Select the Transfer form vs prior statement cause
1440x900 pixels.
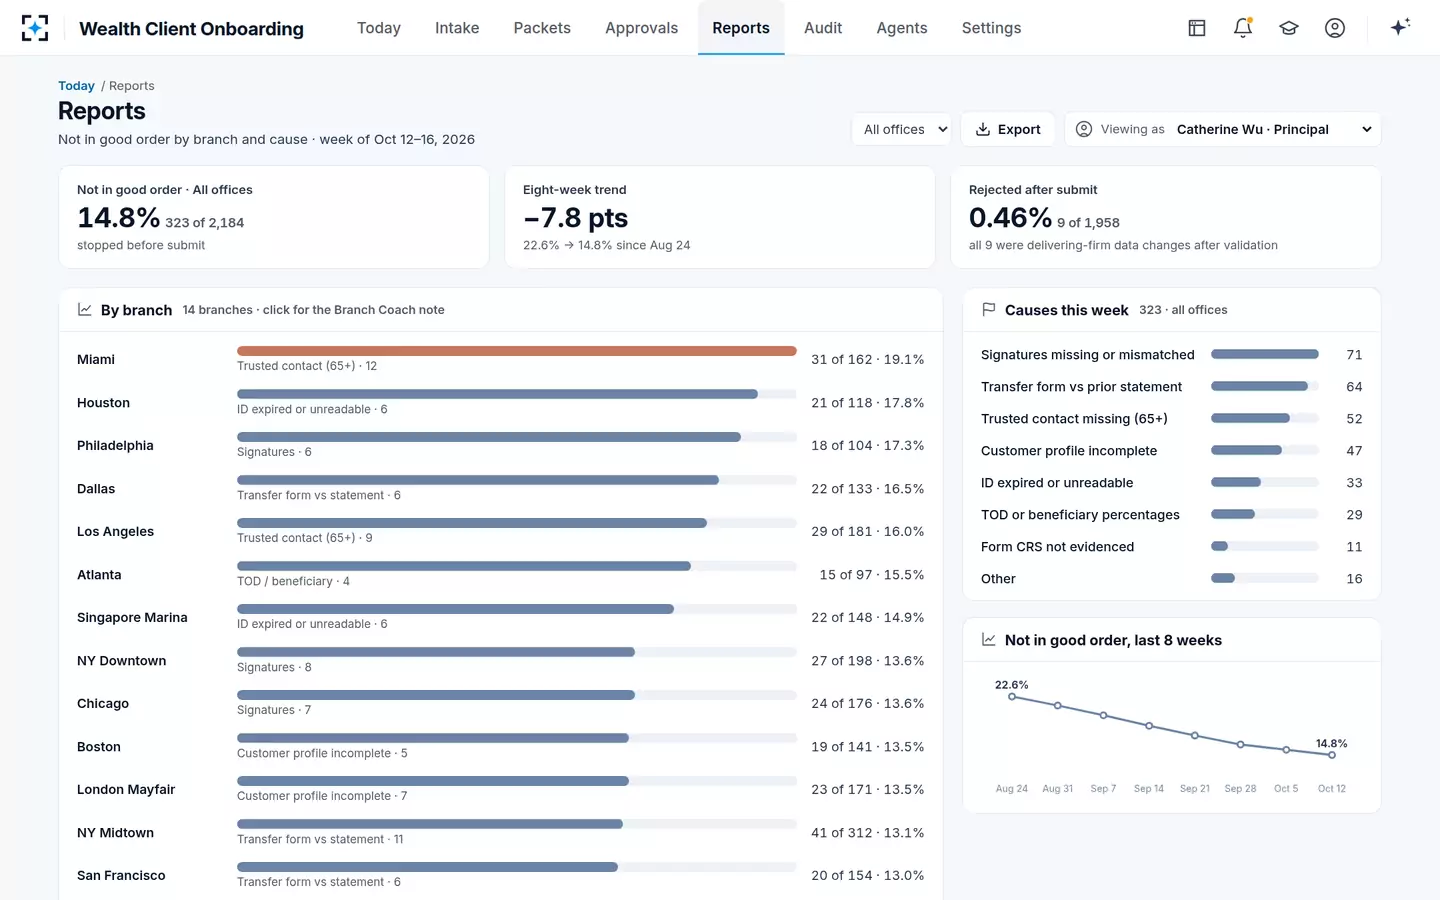coord(1081,387)
